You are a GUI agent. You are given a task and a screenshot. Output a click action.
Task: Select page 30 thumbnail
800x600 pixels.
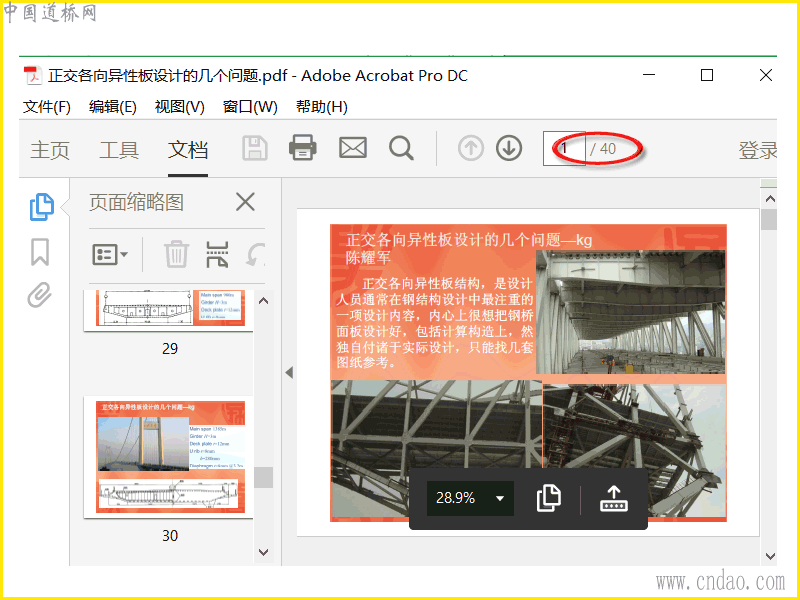click(x=170, y=457)
